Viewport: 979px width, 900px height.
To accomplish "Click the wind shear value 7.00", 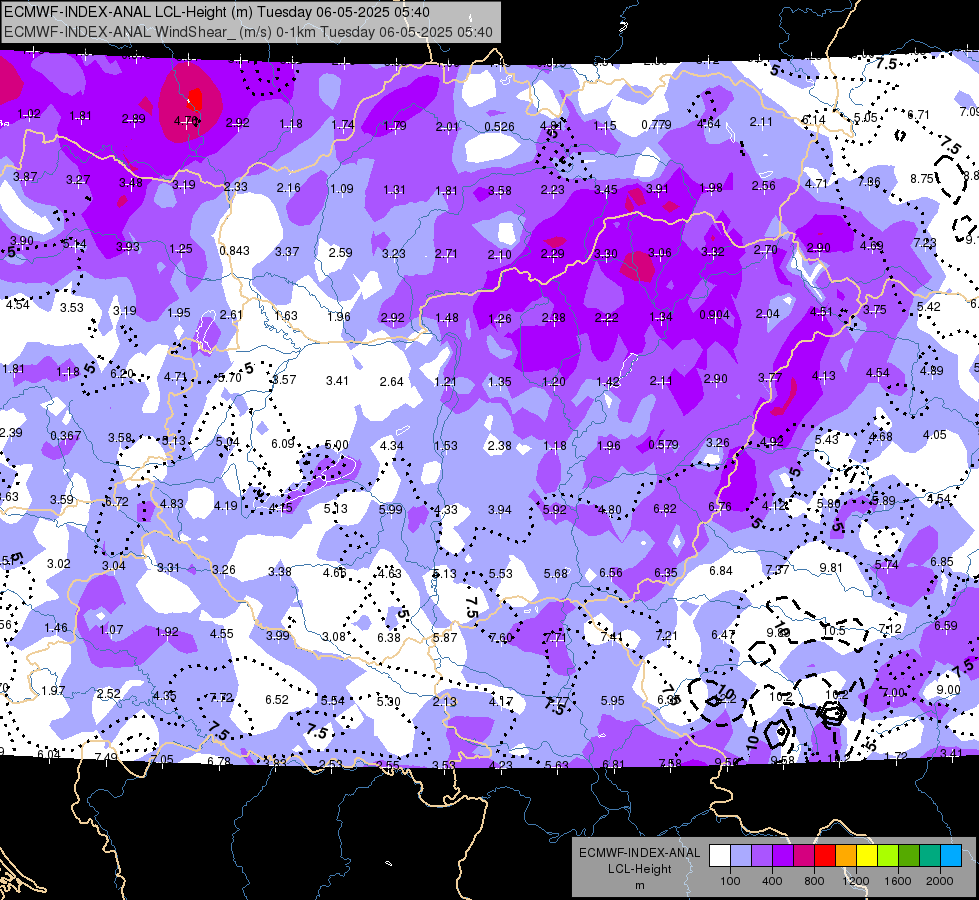I will [x=893, y=693].
